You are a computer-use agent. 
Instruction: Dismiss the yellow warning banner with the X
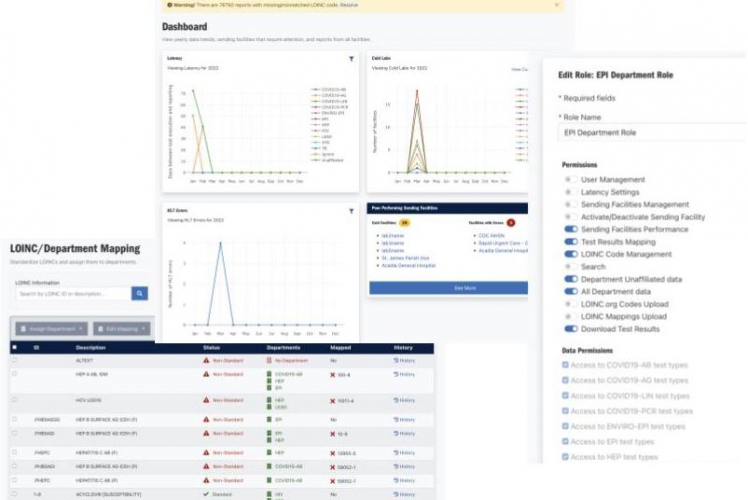(x=556, y=5)
